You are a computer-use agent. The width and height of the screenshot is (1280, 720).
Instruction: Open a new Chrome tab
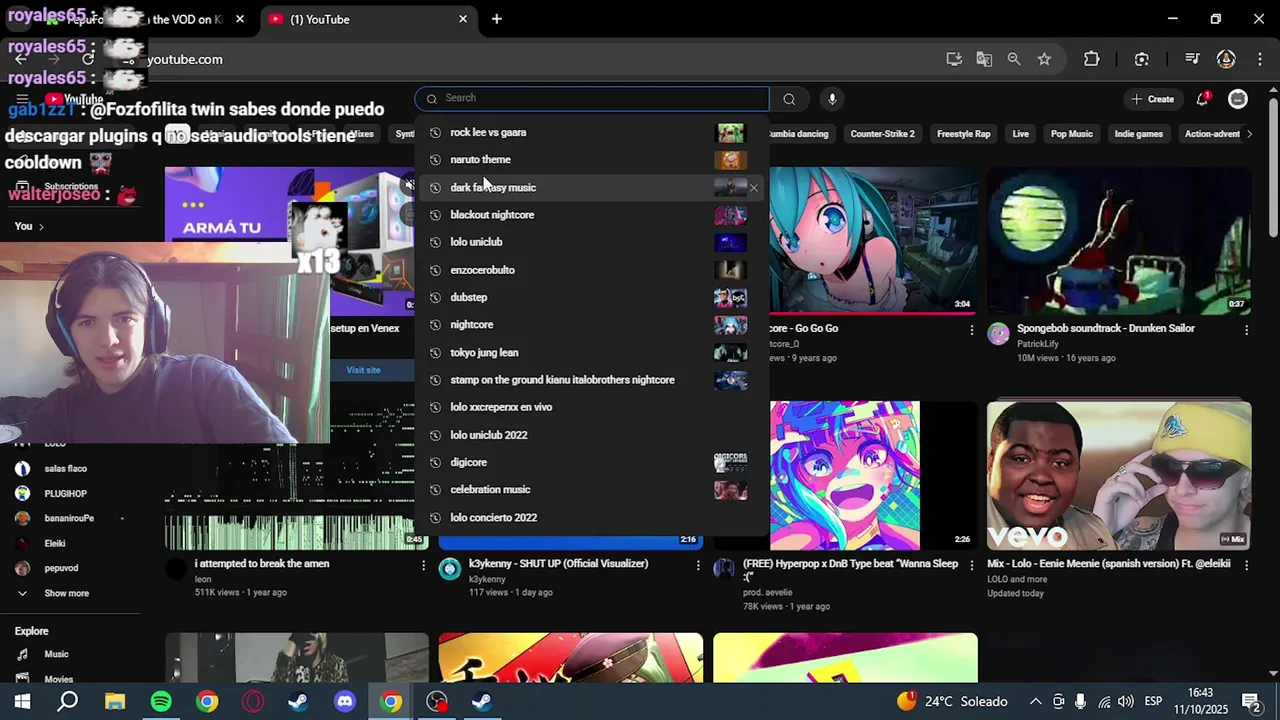pyautogui.click(x=496, y=19)
